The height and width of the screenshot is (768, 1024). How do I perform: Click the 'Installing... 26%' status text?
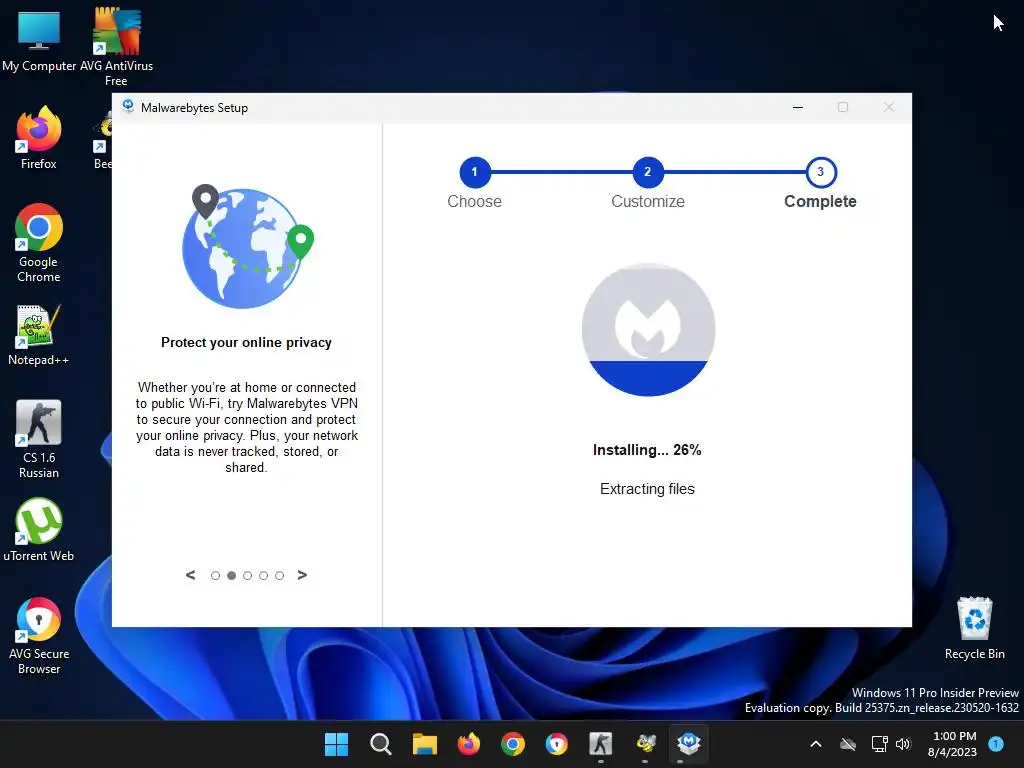point(647,450)
